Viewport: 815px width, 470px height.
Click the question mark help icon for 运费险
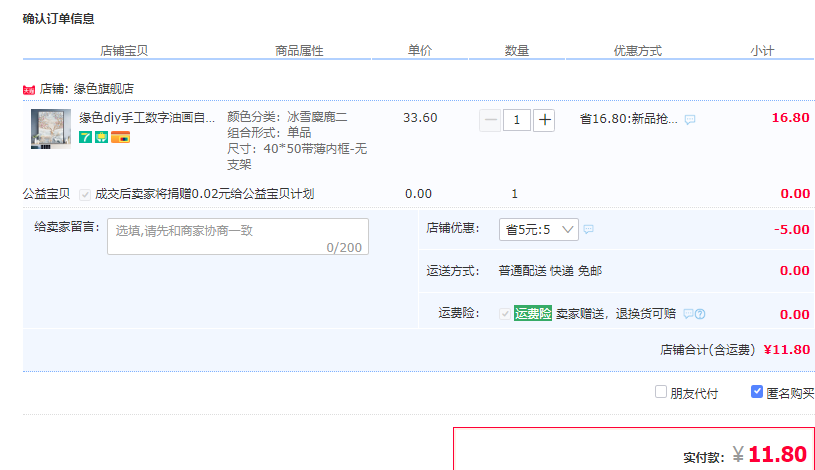[700, 314]
